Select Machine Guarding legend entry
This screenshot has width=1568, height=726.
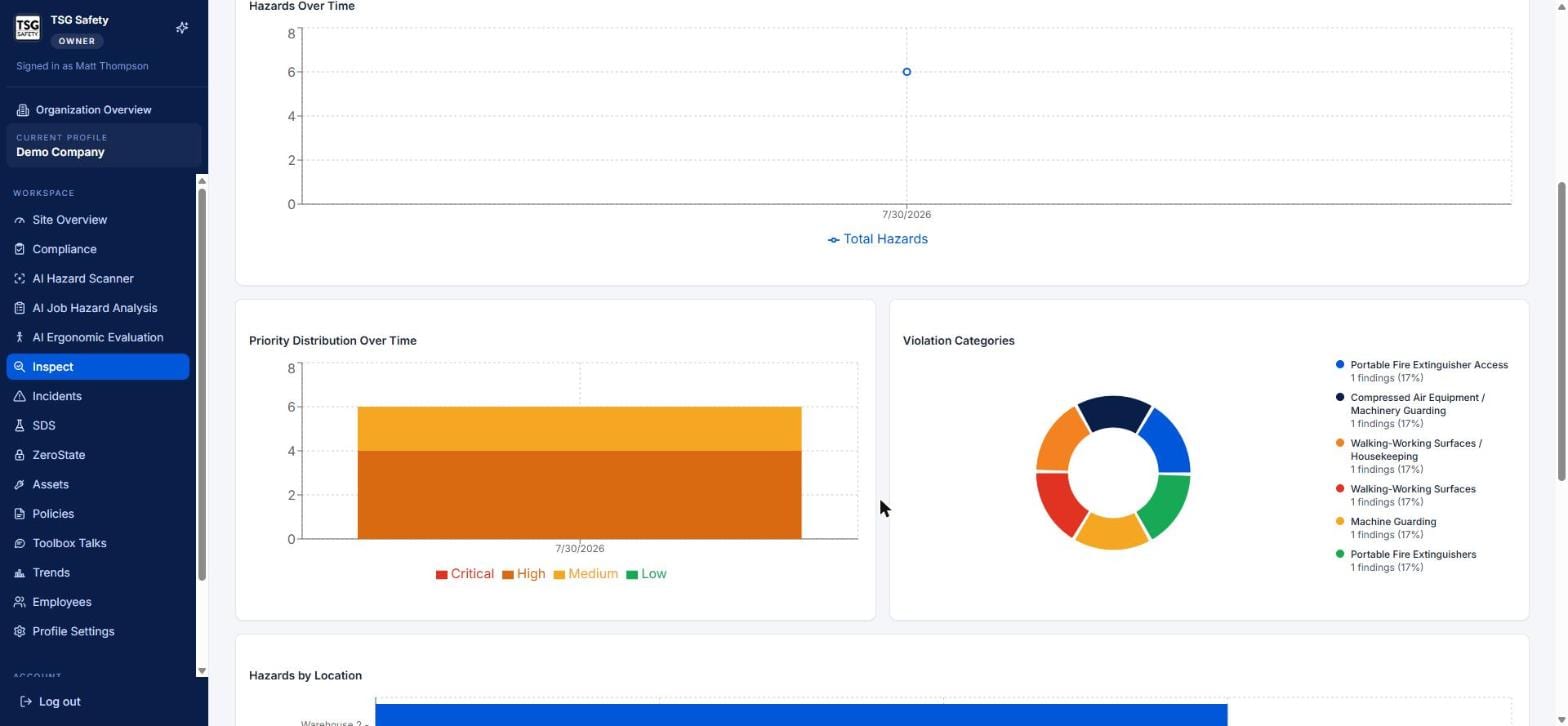click(x=1386, y=528)
